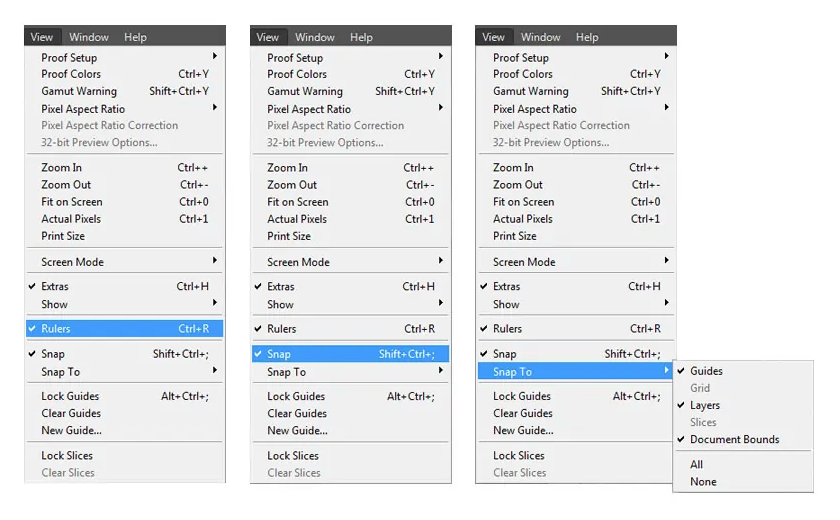
Task: Expand the highlighted Snap To submenu entry
Action: pos(512,372)
